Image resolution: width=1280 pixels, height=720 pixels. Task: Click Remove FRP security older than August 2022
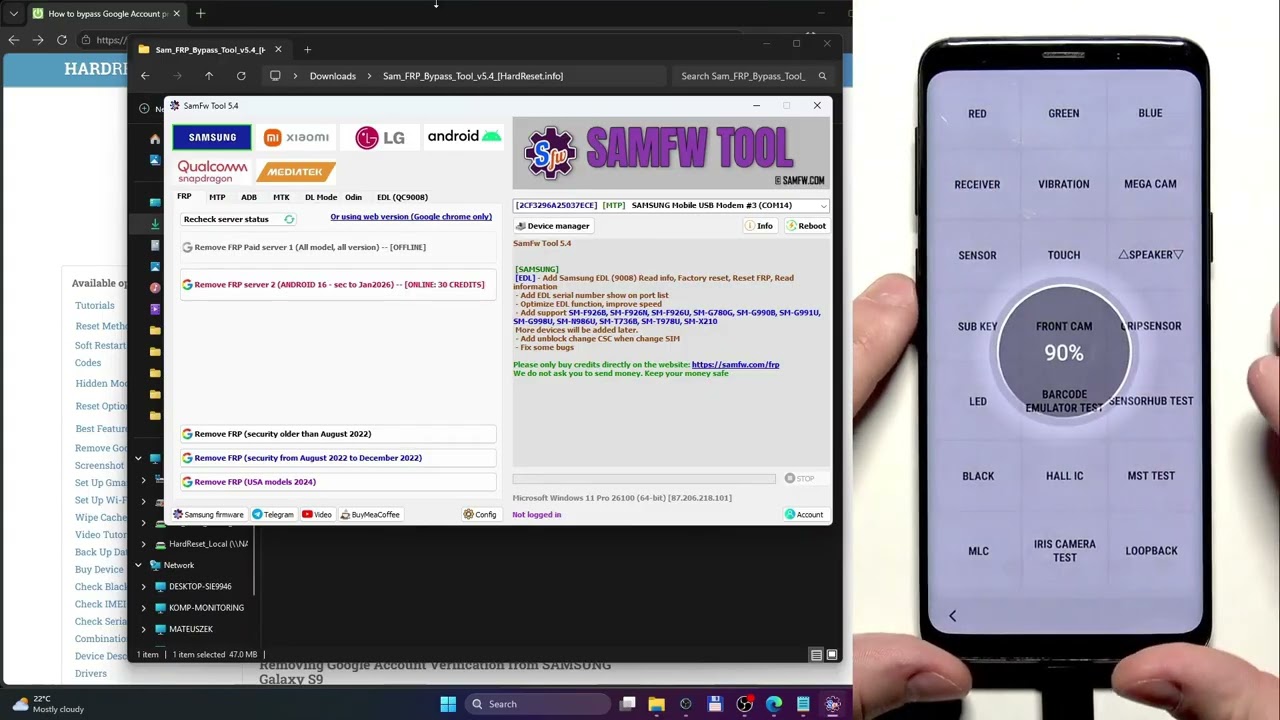pos(339,434)
